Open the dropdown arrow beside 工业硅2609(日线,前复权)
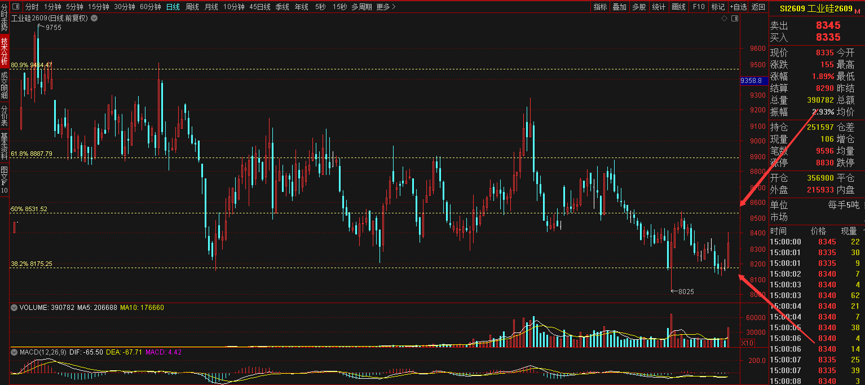The image size is (865, 385). coord(93,18)
